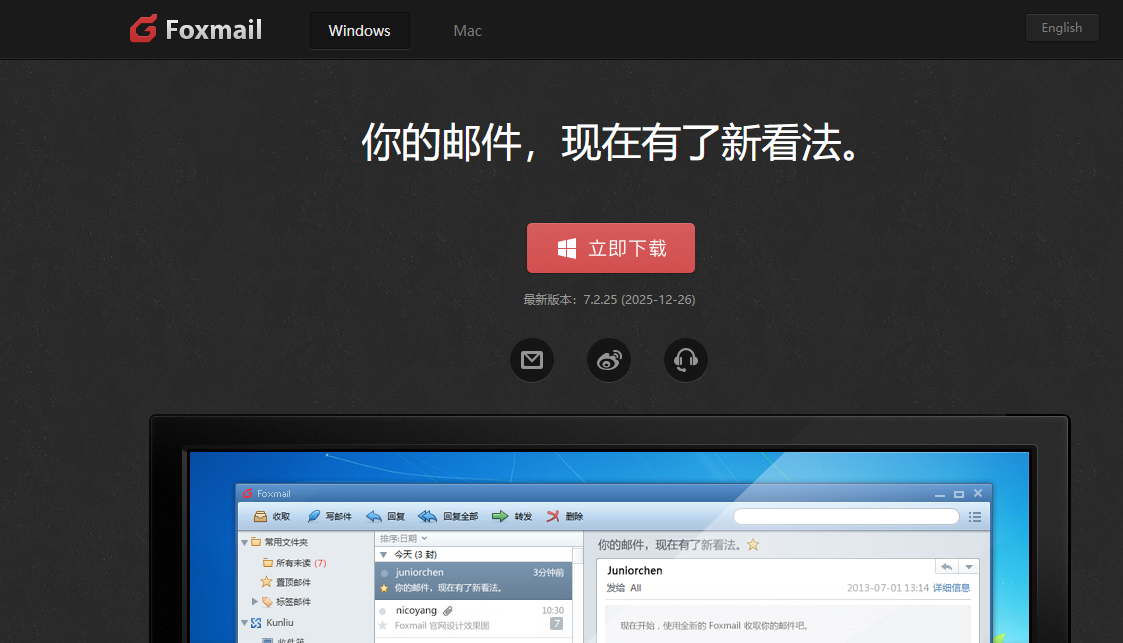The width and height of the screenshot is (1123, 643).
Task: Switch to the Mac tab
Action: point(467,31)
